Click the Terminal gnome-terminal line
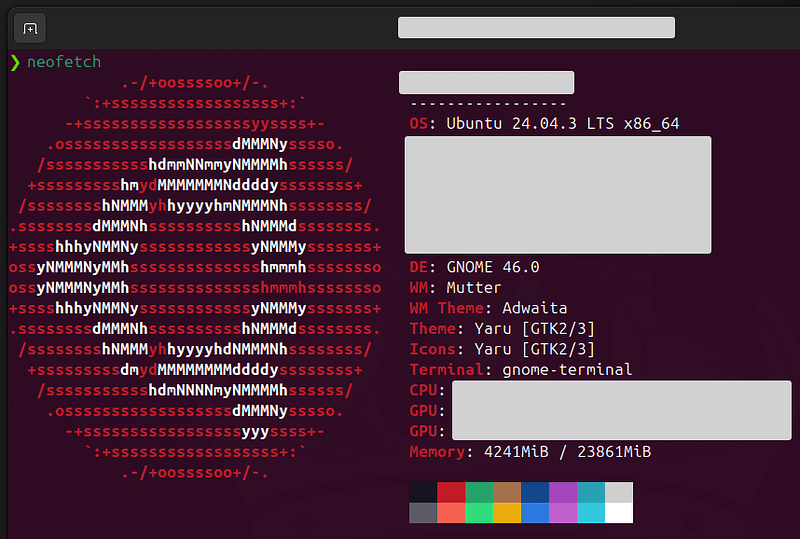Viewport: 800px width, 539px height. coord(520,370)
